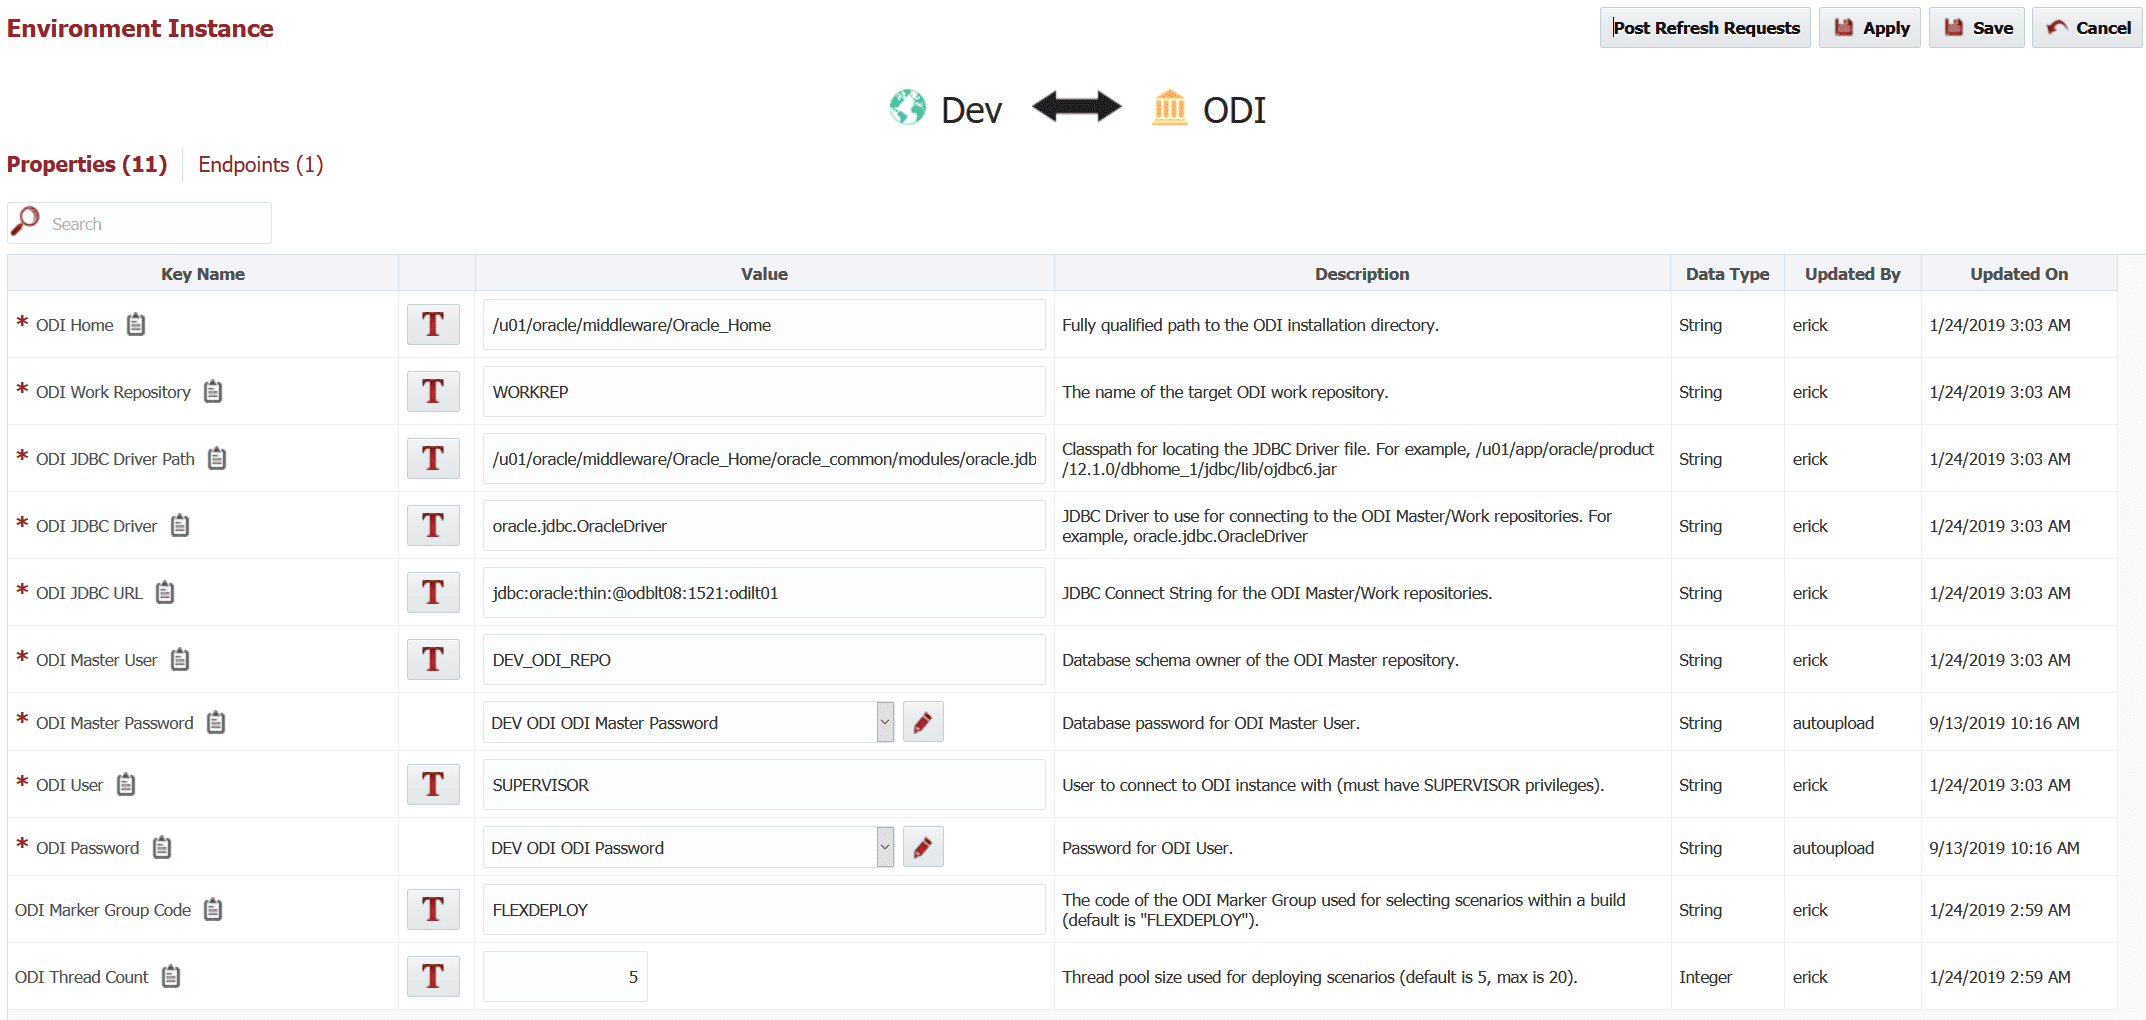
Task: Toggle the T button in ODI JDBC Driver row
Action: click(433, 526)
